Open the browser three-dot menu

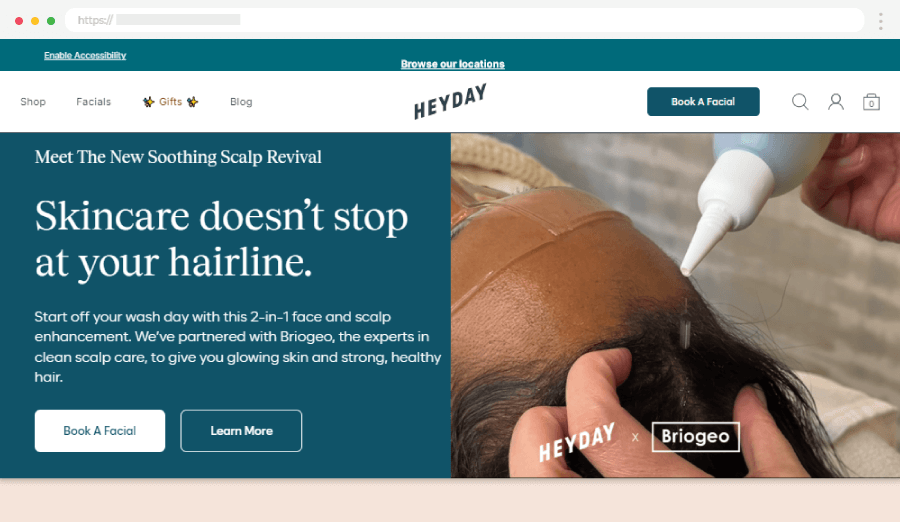coord(880,21)
